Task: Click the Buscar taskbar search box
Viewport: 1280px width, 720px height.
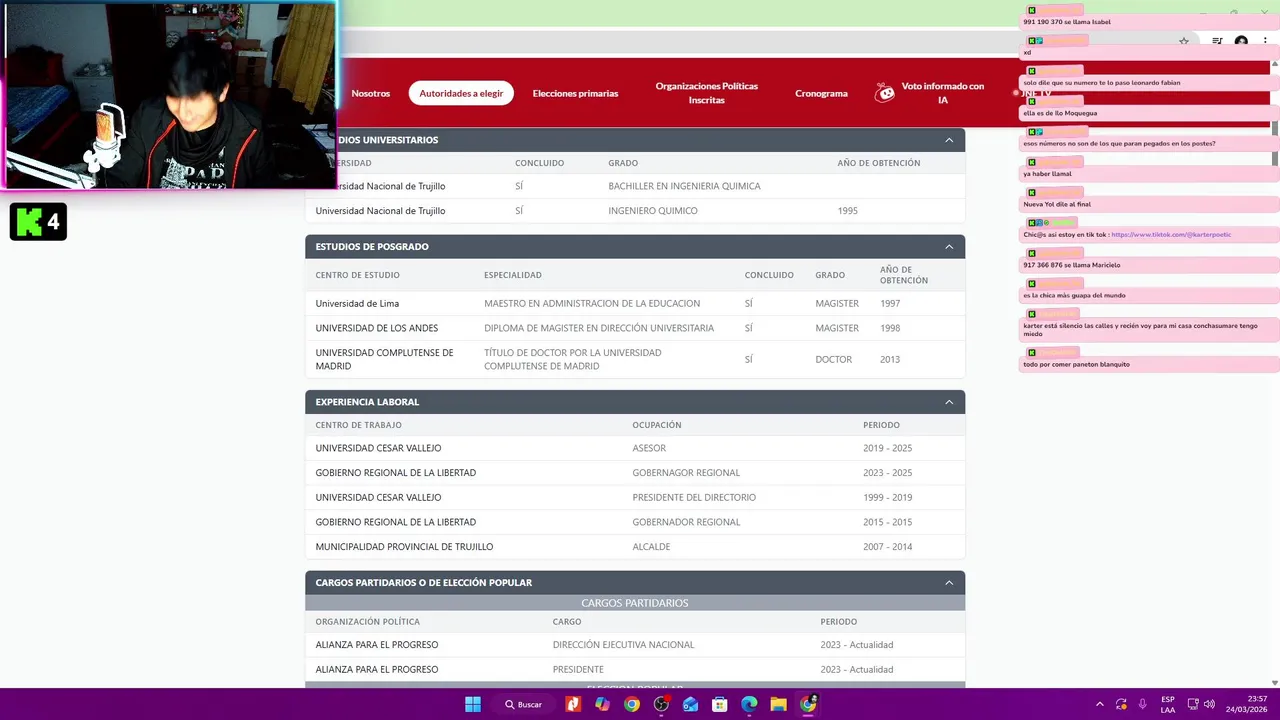Action: click(523, 704)
